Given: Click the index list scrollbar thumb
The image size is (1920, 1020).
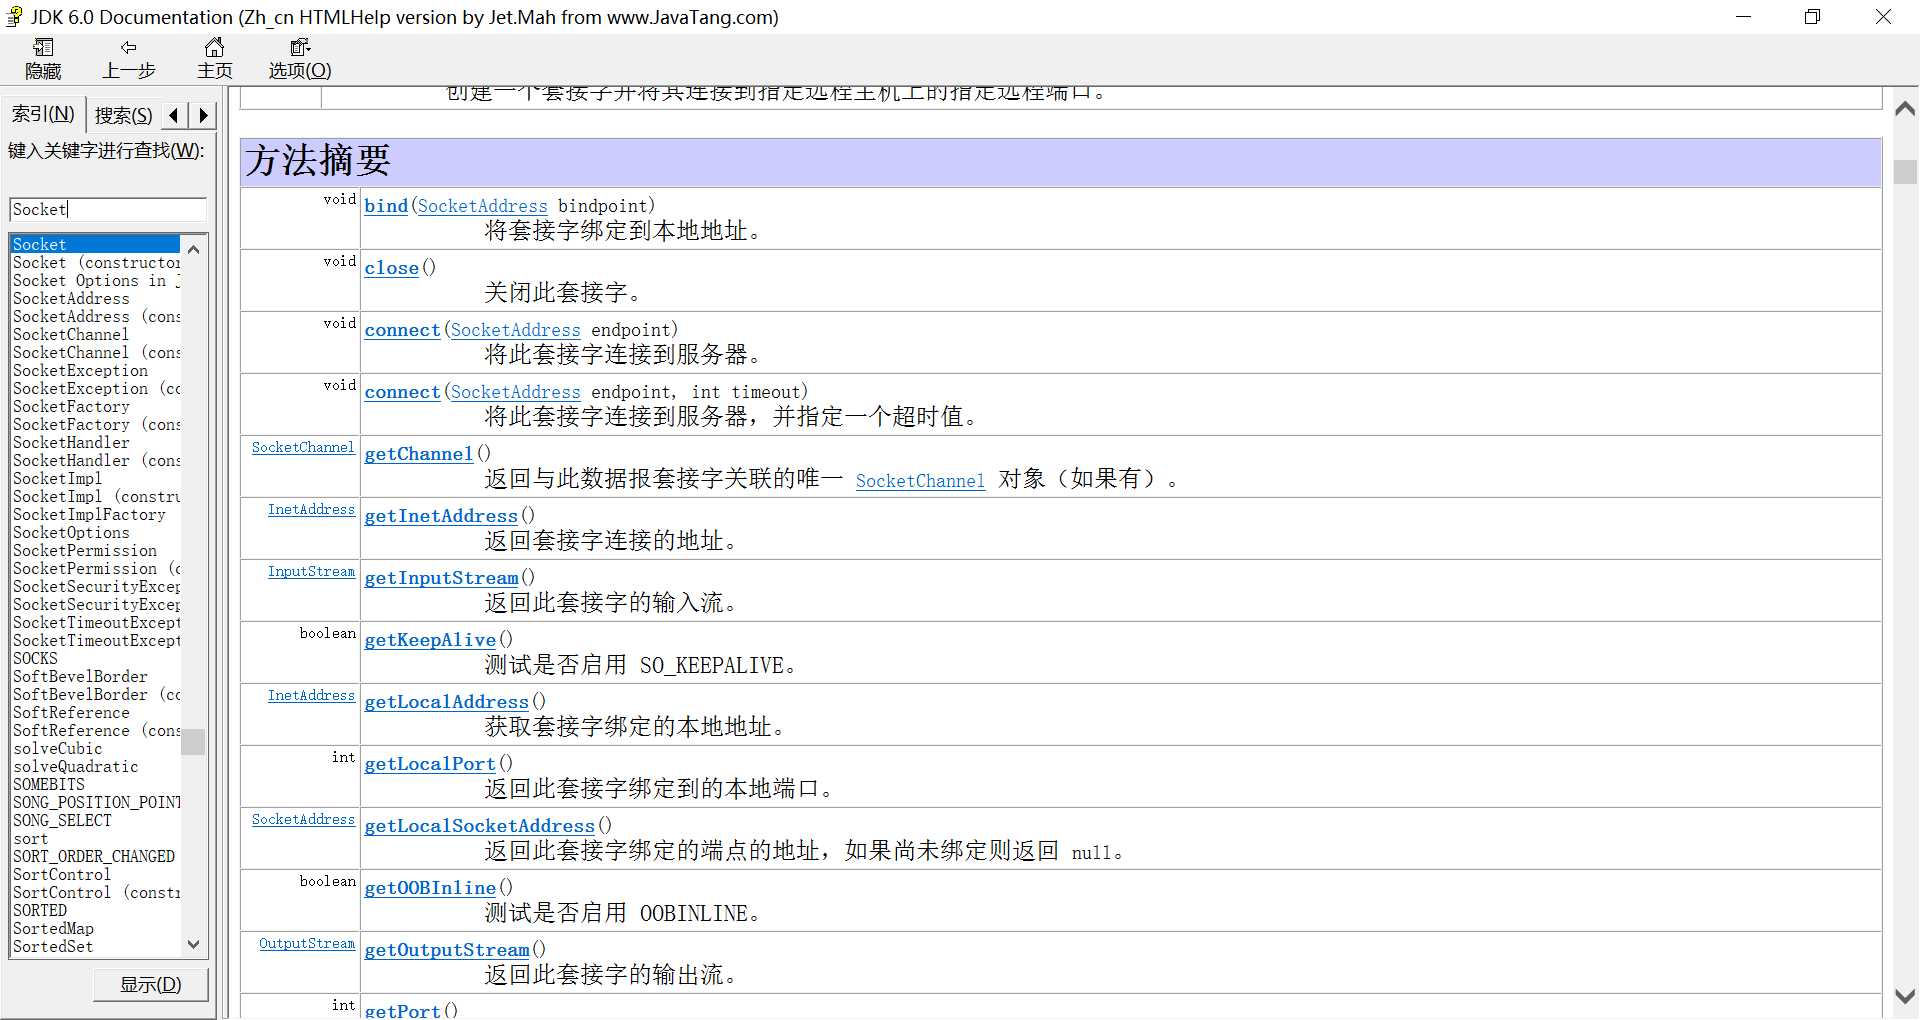Looking at the screenshot, I should [x=193, y=741].
